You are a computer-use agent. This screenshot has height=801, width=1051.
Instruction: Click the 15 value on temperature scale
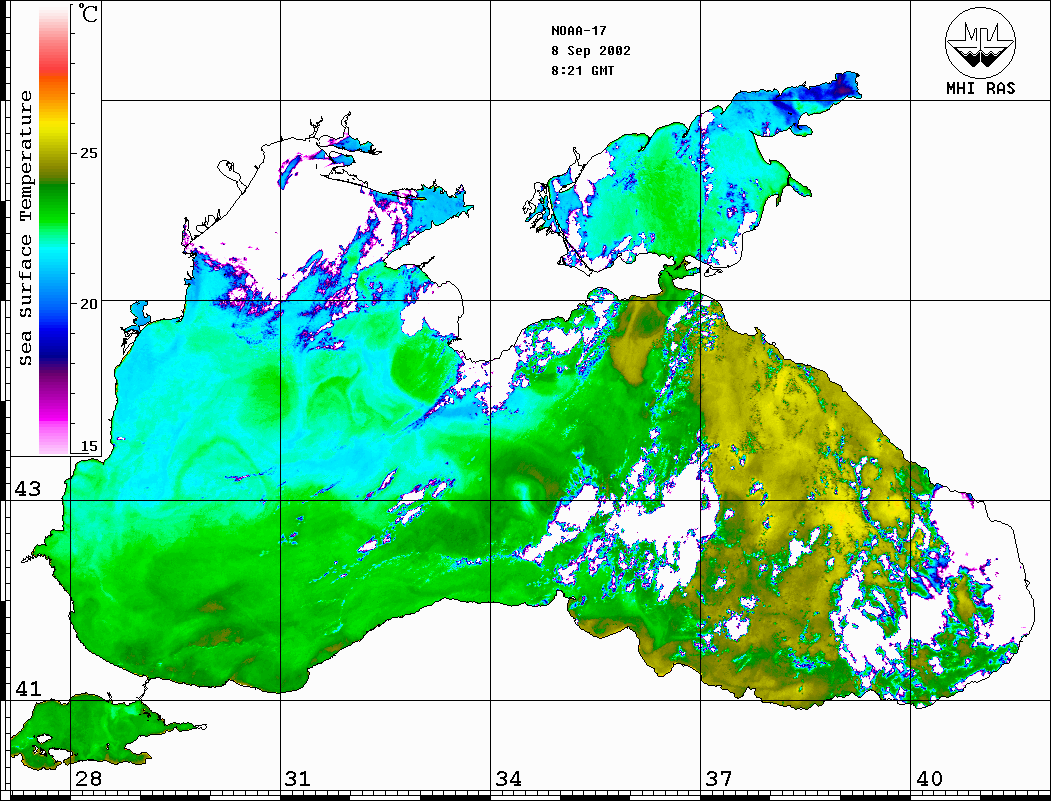pos(88,446)
